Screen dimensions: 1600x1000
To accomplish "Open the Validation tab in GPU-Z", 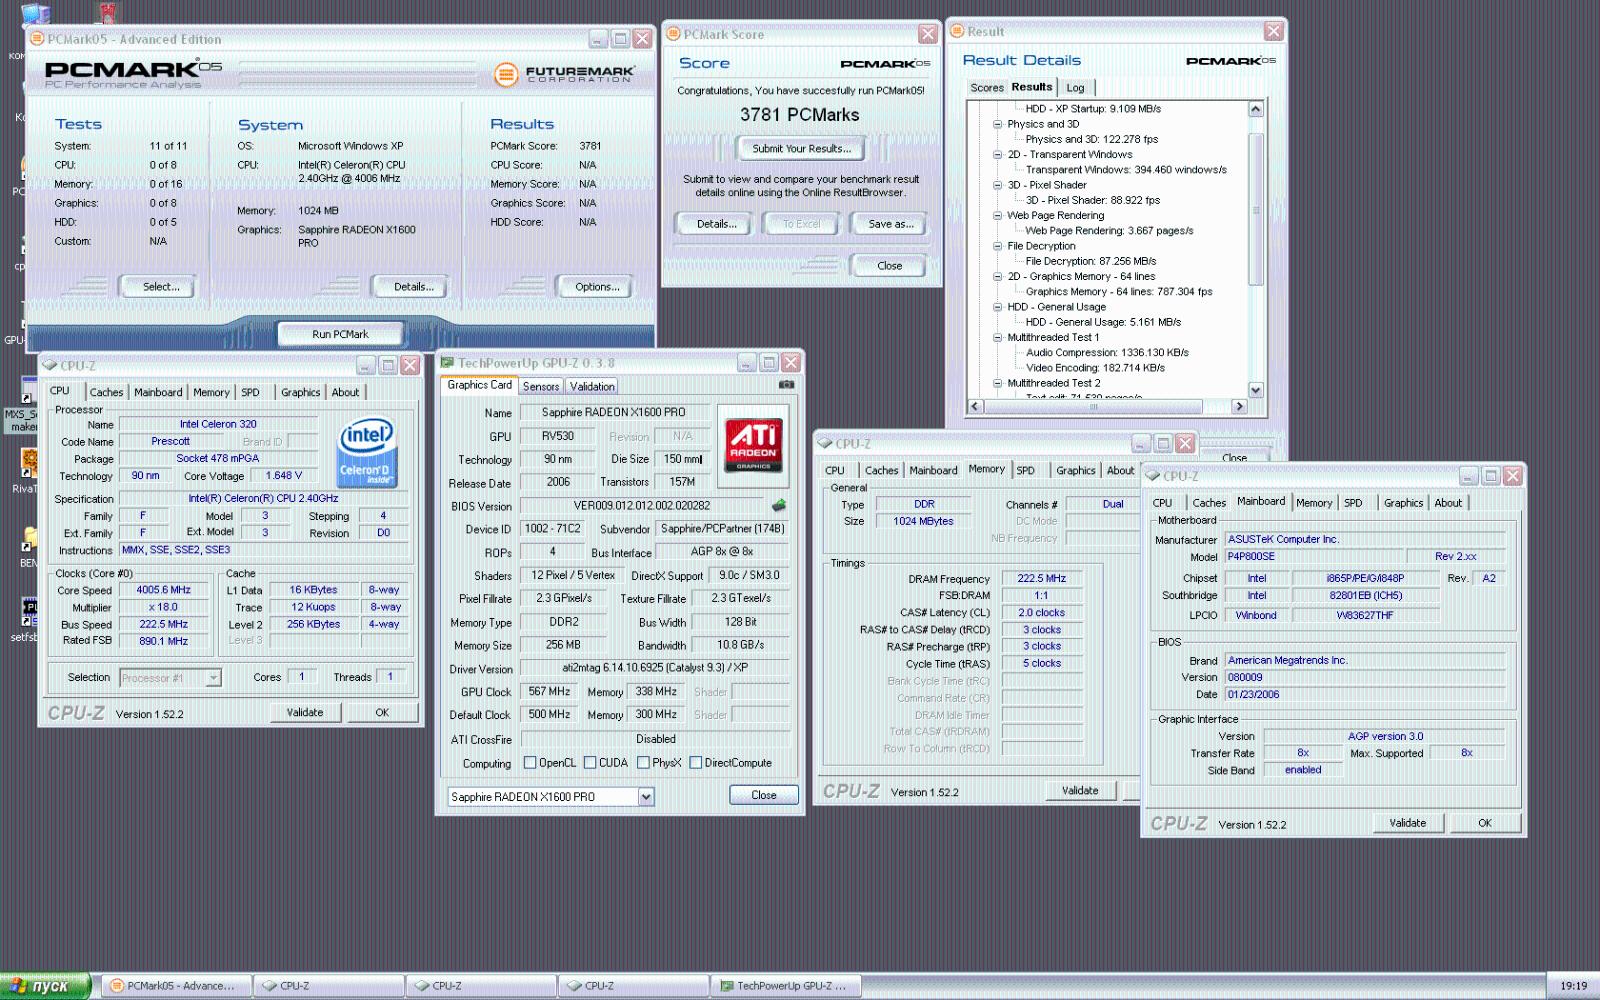I will (x=592, y=387).
